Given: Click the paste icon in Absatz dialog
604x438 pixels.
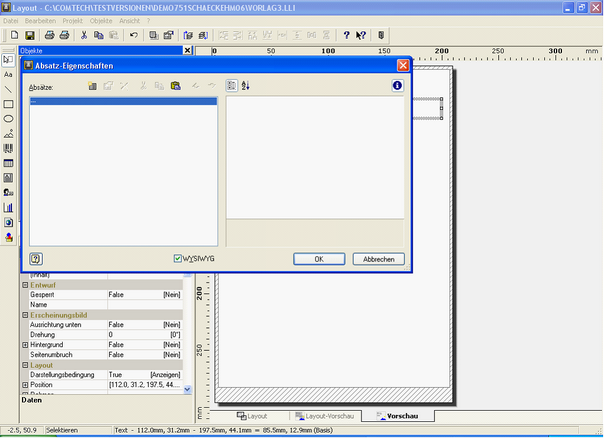Looking at the screenshot, I should coord(176,86).
